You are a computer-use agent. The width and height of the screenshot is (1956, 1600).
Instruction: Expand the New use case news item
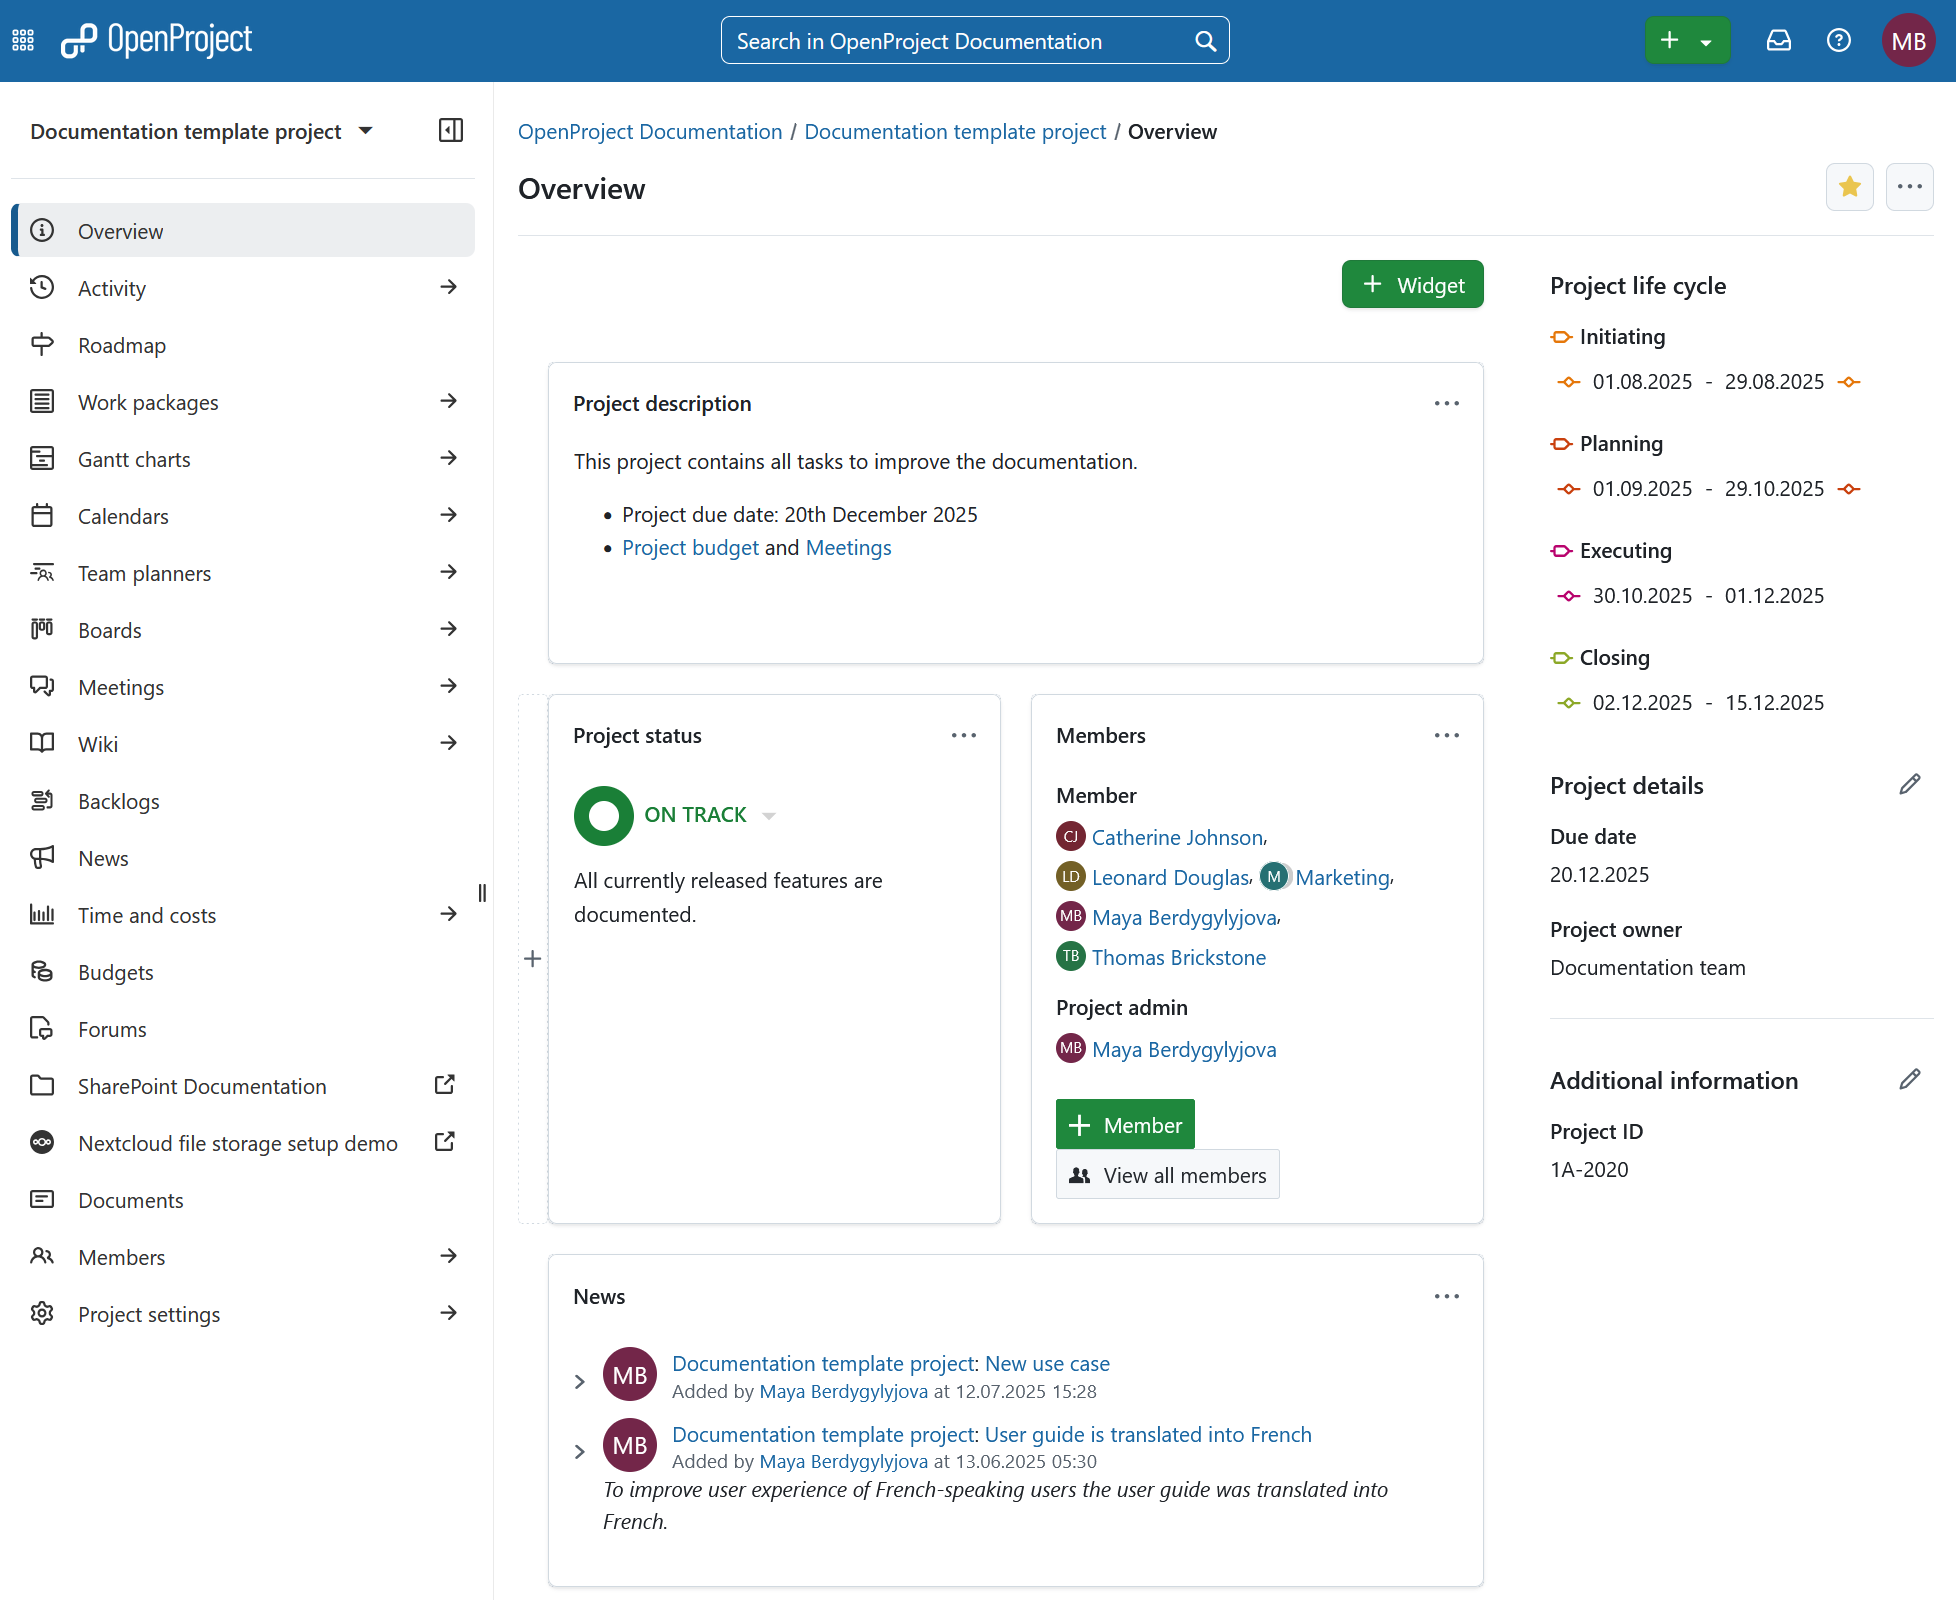click(x=580, y=1381)
